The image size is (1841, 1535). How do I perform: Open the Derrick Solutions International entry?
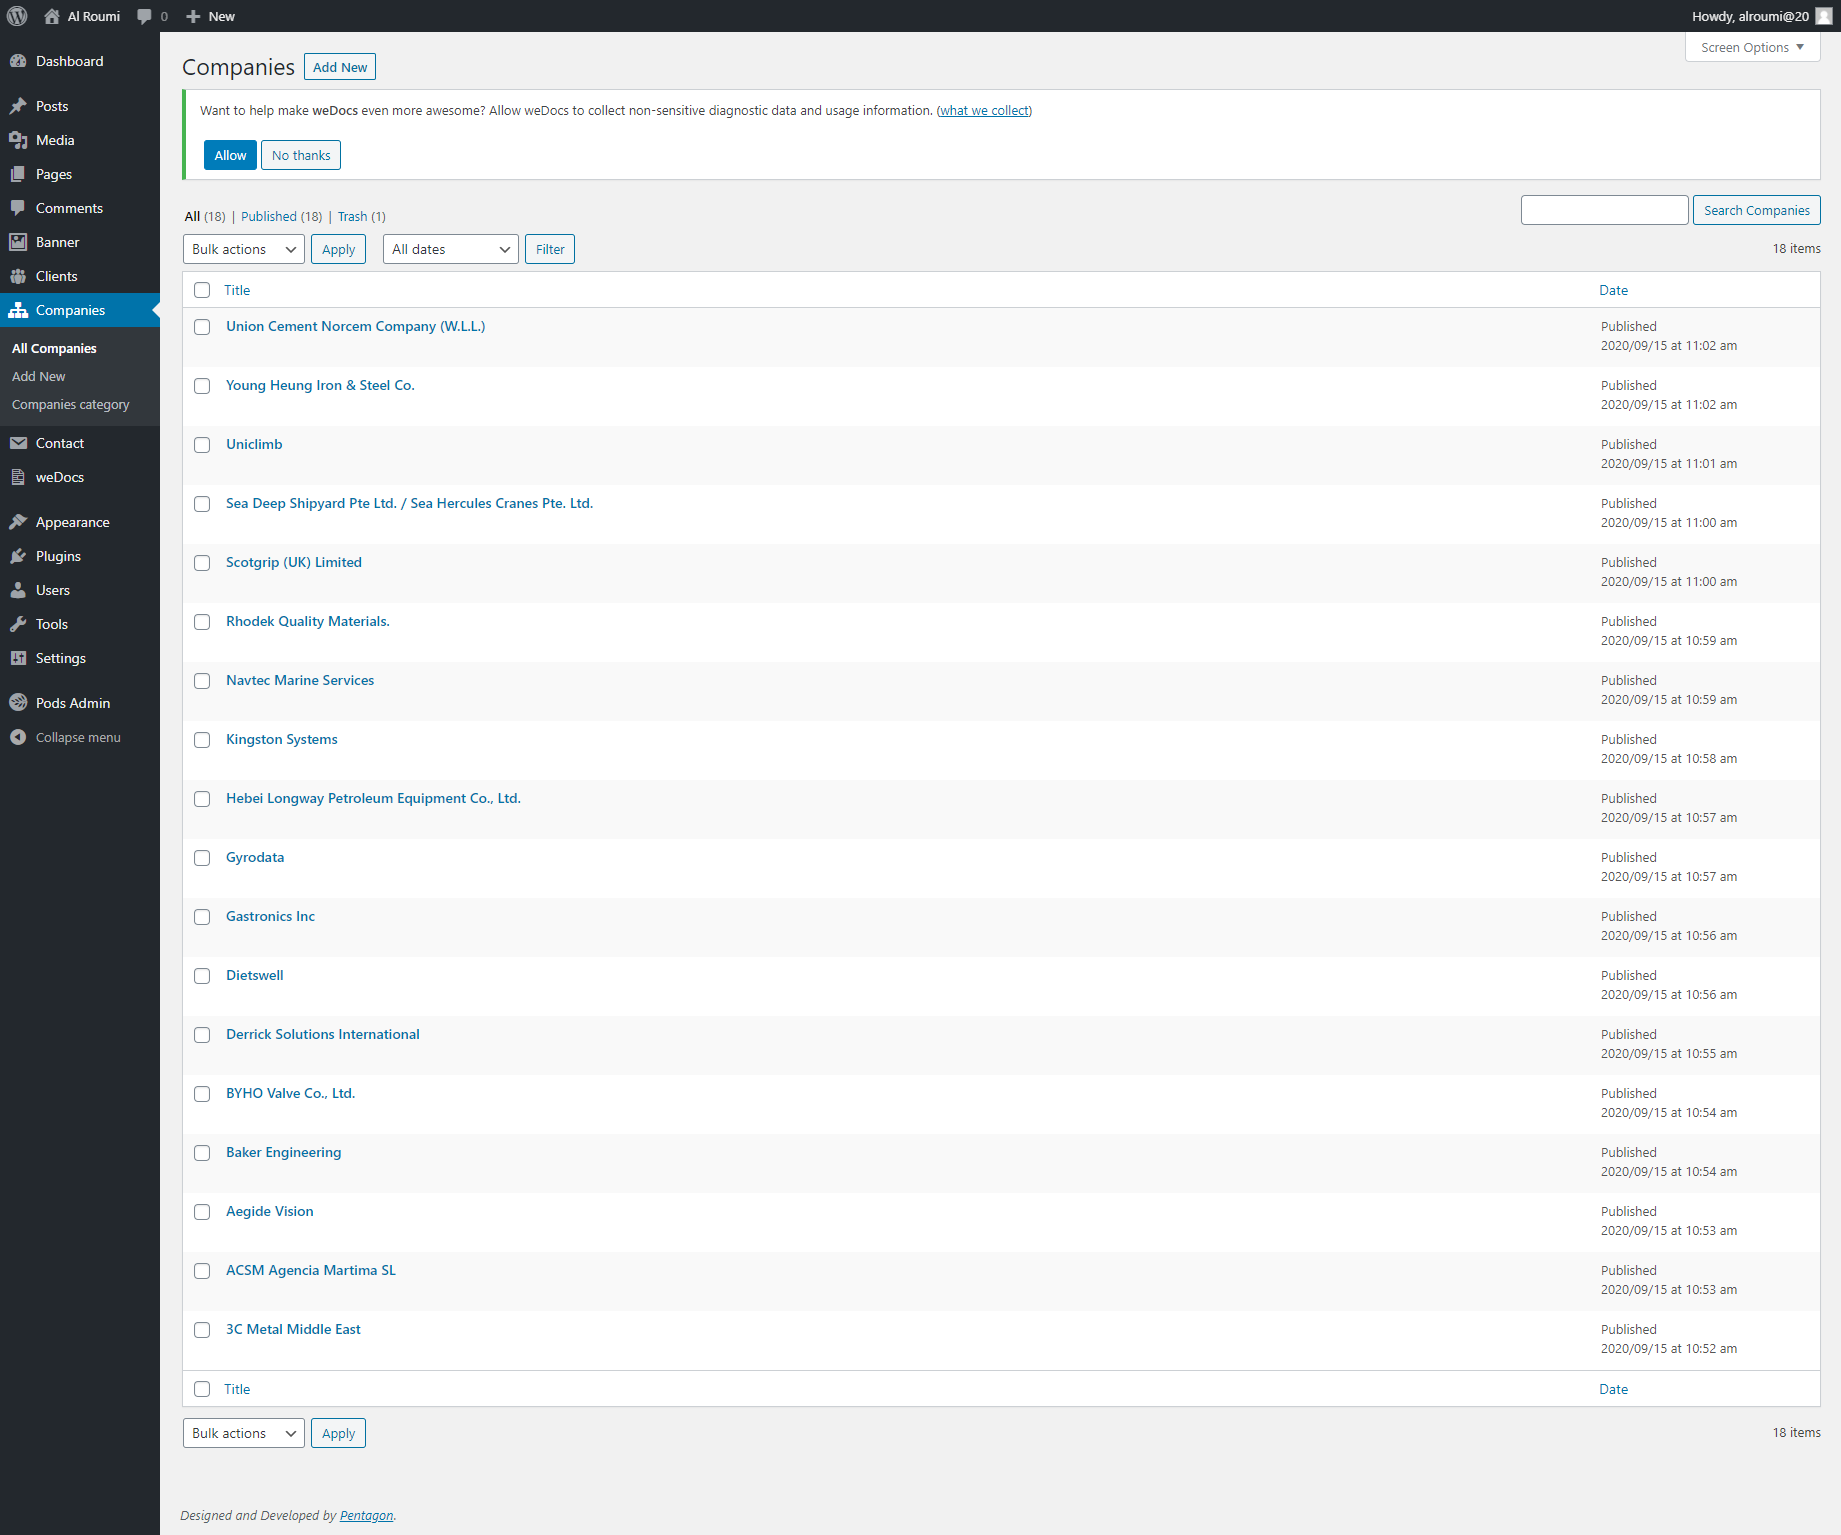click(323, 1034)
